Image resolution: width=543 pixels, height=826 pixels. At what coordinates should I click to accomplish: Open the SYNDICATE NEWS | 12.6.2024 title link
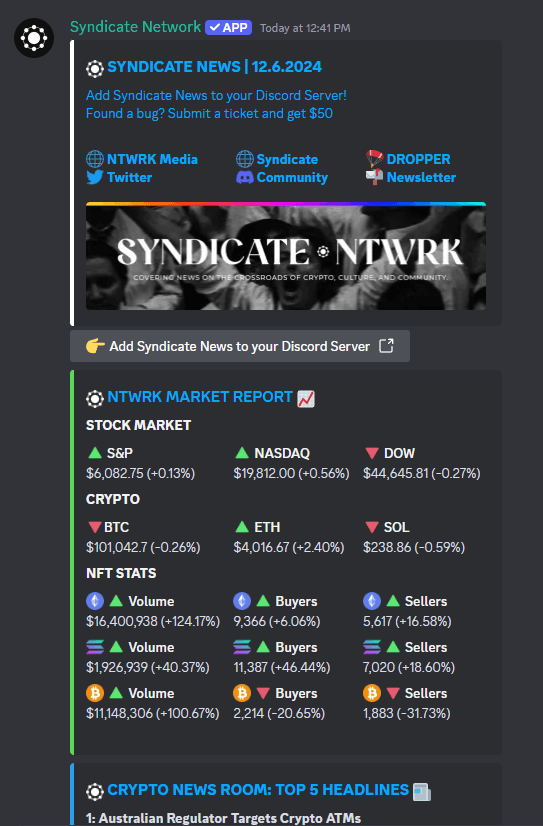point(214,67)
